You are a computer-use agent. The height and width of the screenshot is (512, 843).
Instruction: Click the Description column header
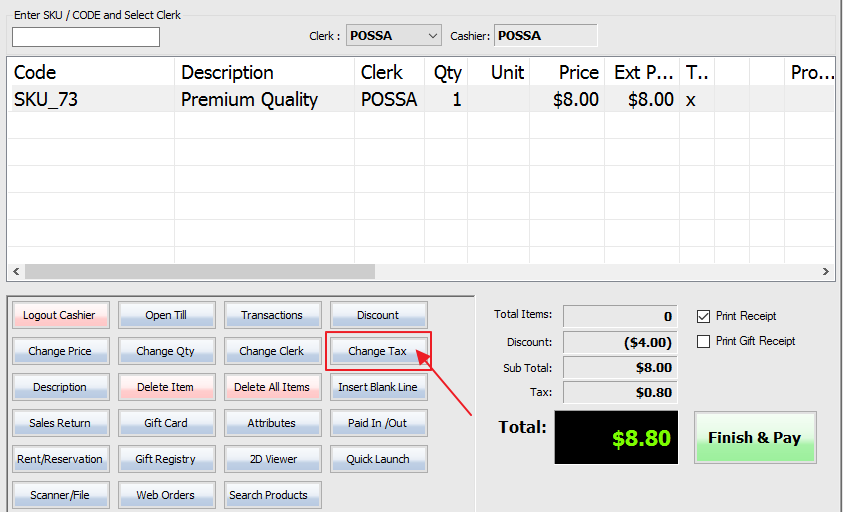(x=265, y=72)
